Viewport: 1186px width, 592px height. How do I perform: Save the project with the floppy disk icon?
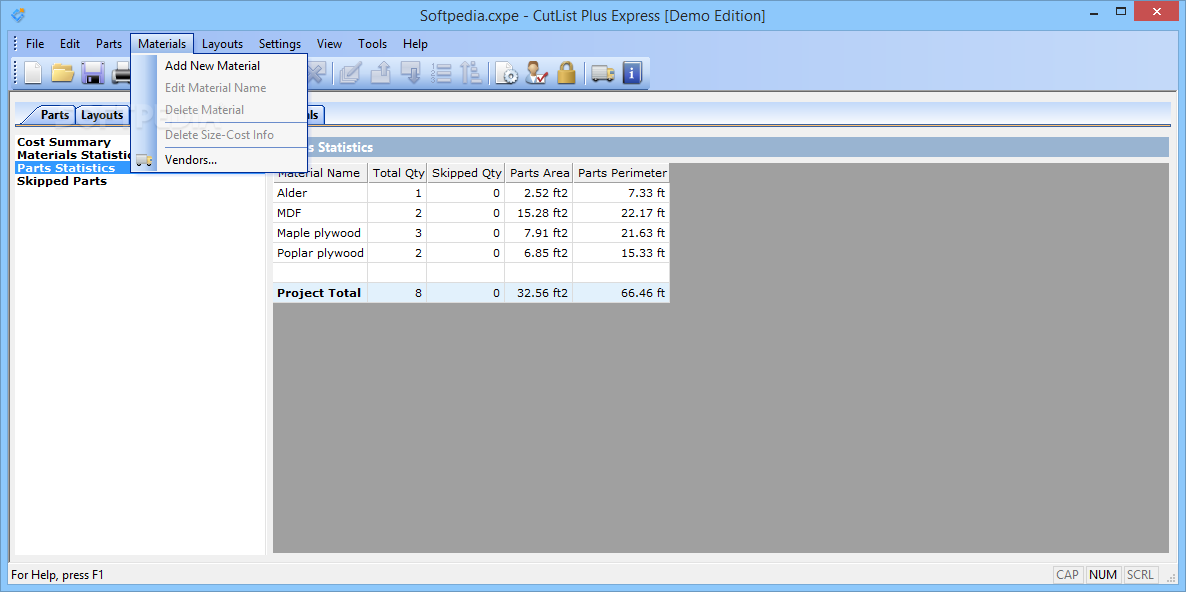[92, 73]
